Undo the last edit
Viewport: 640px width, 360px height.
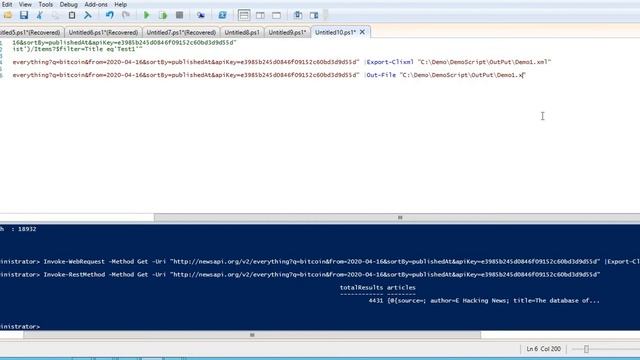click(110, 16)
